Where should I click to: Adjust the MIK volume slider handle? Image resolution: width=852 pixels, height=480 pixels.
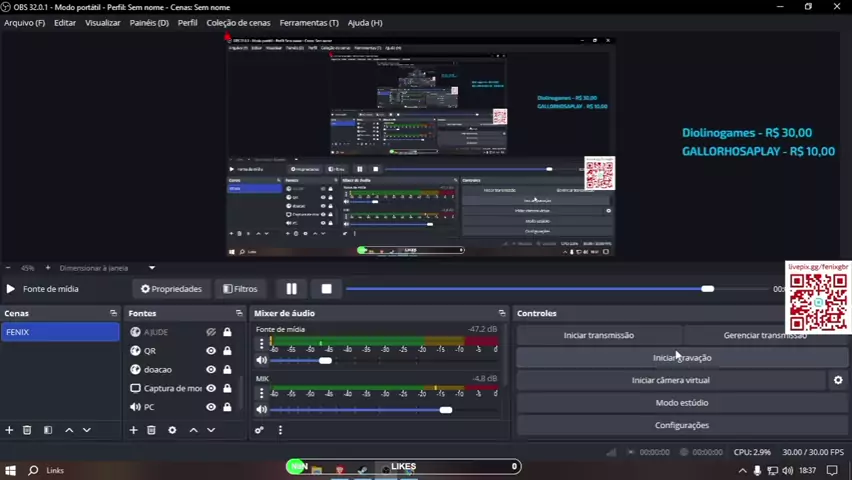[x=445, y=409]
